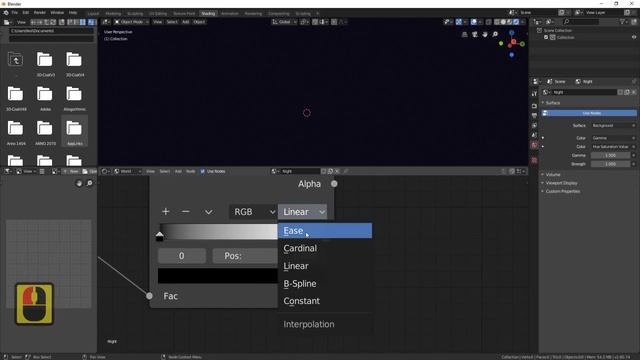Select Scene Collection in outliner
This screenshot has height=360, width=640.
558,31
